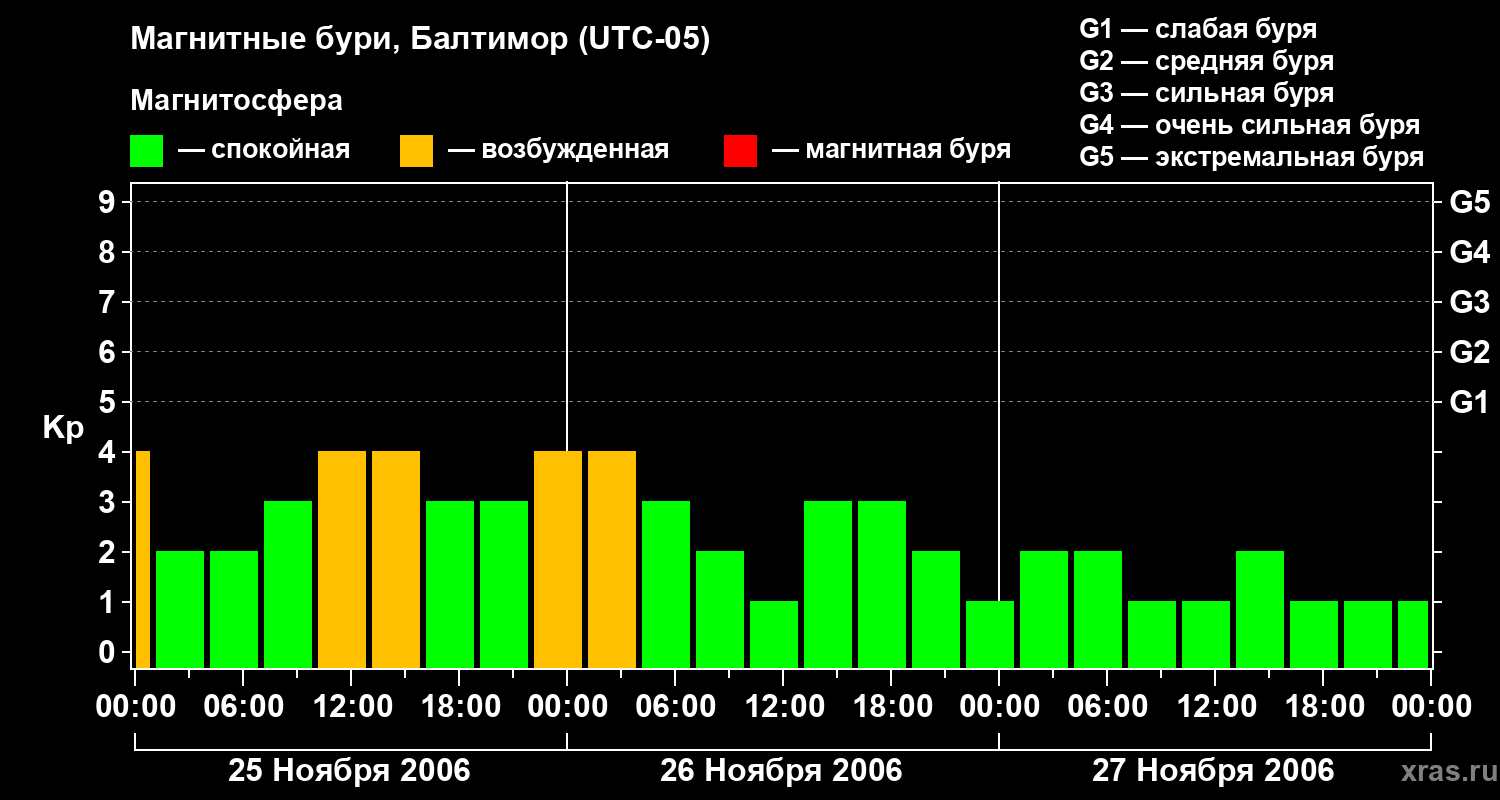The image size is (1500, 800).
Task: Click the narrow green bar ending 27 Ноября
Action: (x=1413, y=635)
